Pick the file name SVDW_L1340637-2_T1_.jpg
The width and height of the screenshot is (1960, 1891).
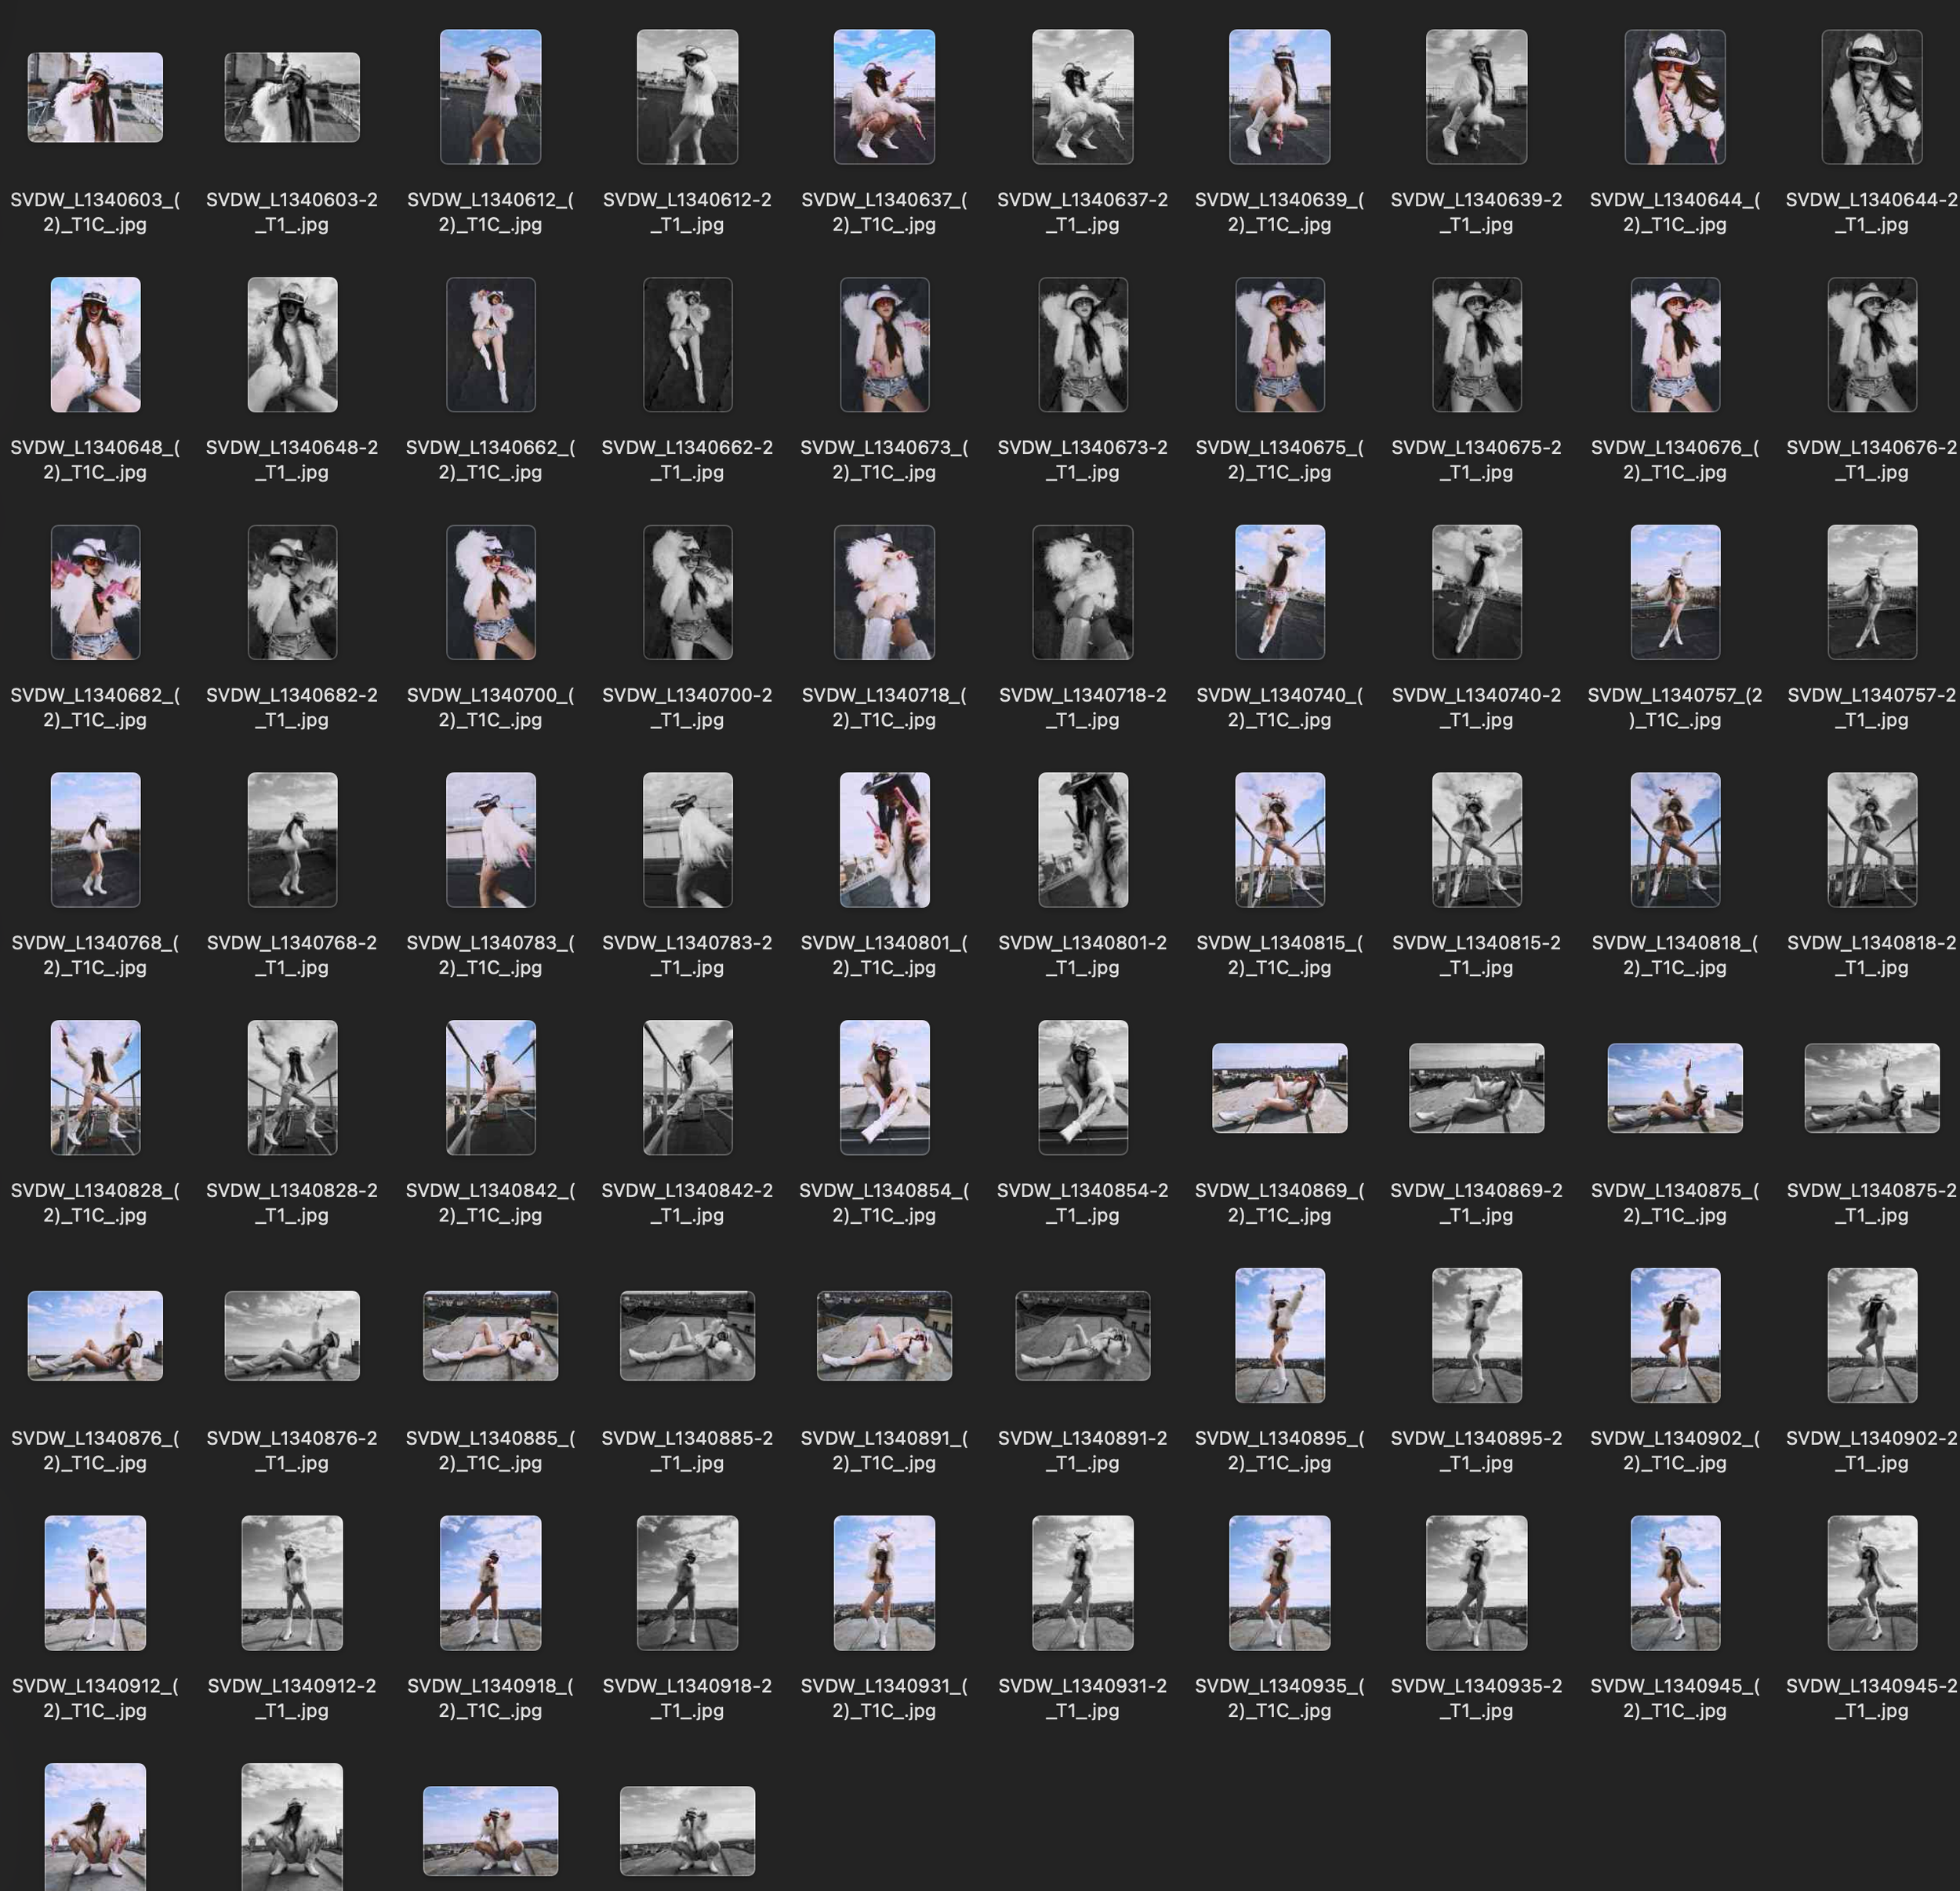tap(1082, 212)
